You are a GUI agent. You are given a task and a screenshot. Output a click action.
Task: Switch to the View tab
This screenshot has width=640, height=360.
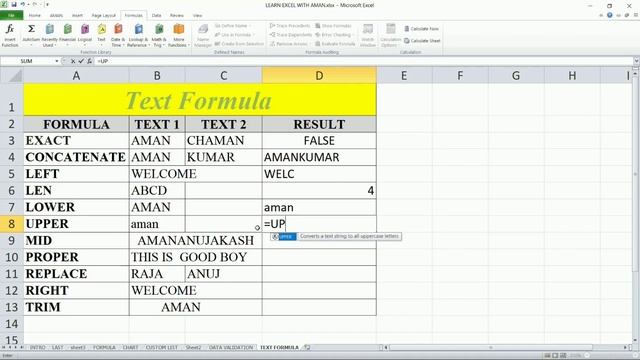(x=198, y=15)
